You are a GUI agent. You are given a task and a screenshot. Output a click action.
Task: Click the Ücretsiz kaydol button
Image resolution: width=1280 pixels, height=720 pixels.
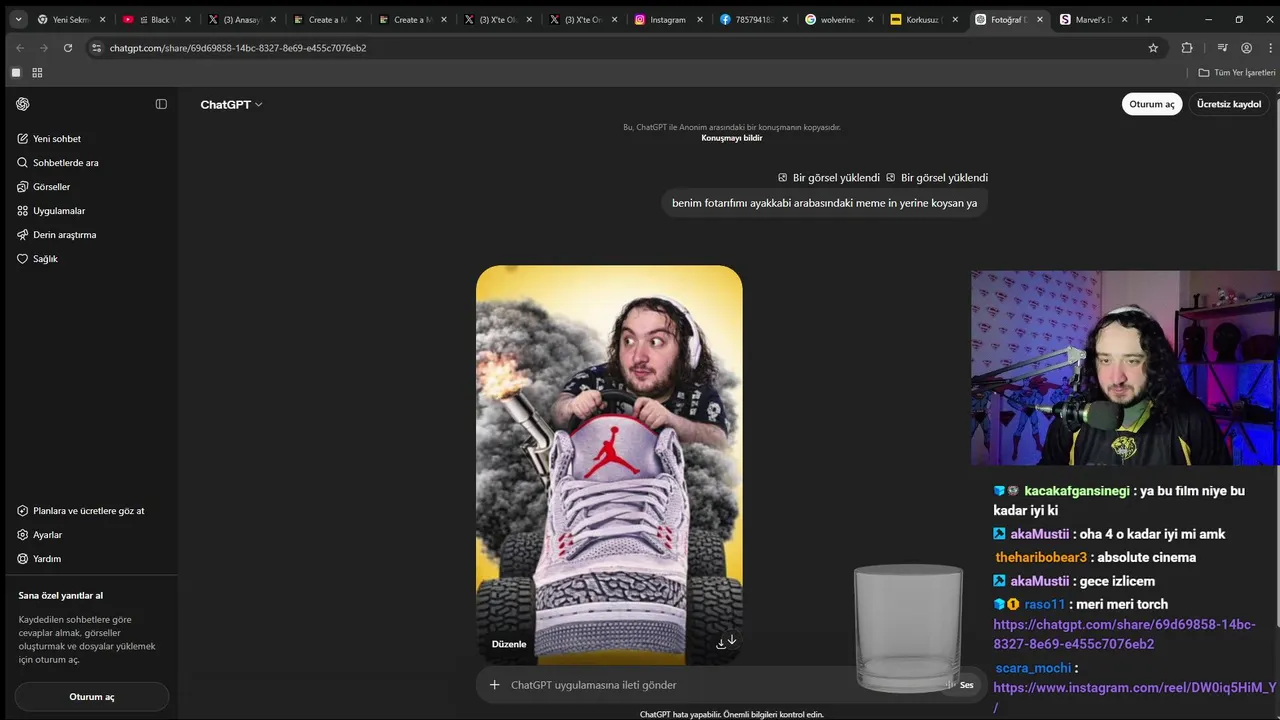pos(1229,104)
